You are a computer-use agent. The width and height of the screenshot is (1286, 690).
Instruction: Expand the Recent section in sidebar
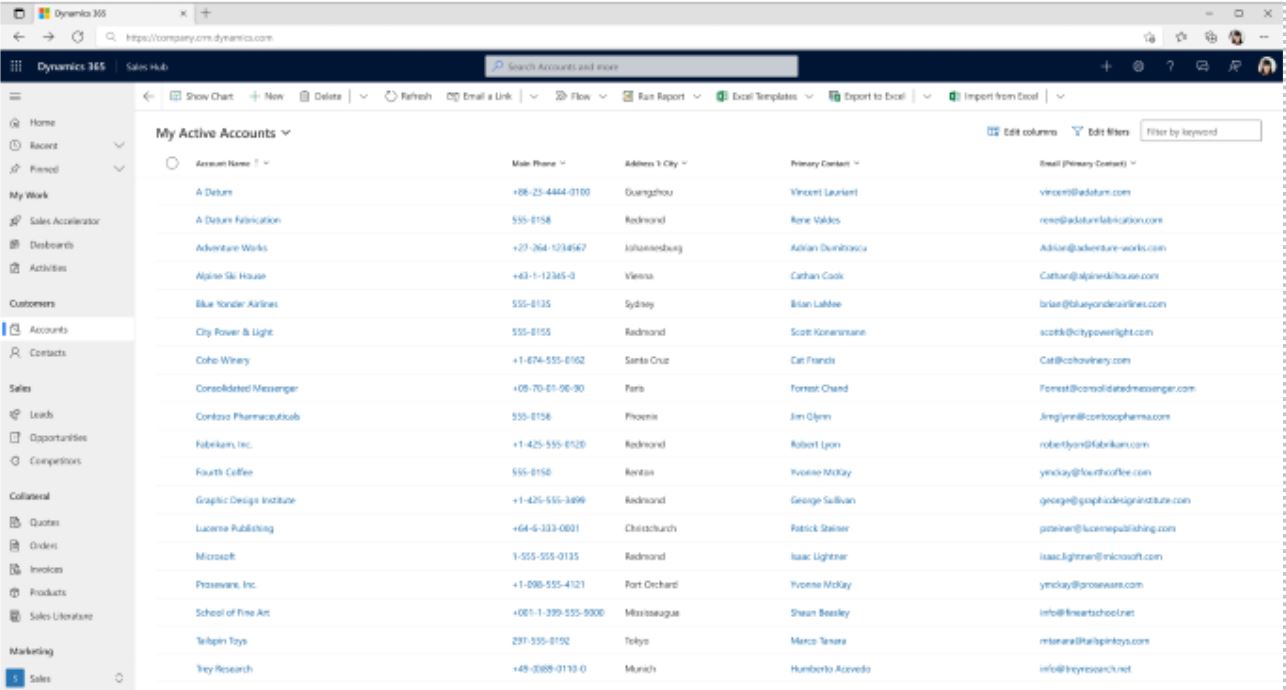[119, 146]
